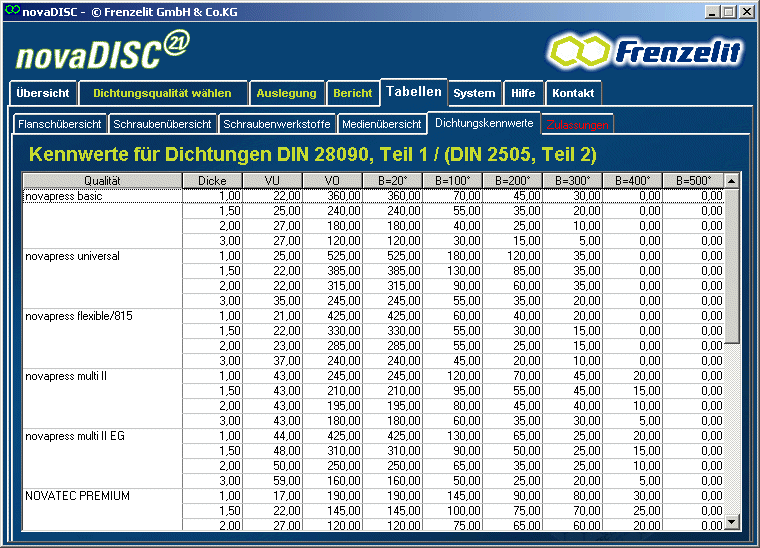Screen dimensions: 760x548
Task: Click the novaDISC icon in the title bar
Action: (11, 11)
